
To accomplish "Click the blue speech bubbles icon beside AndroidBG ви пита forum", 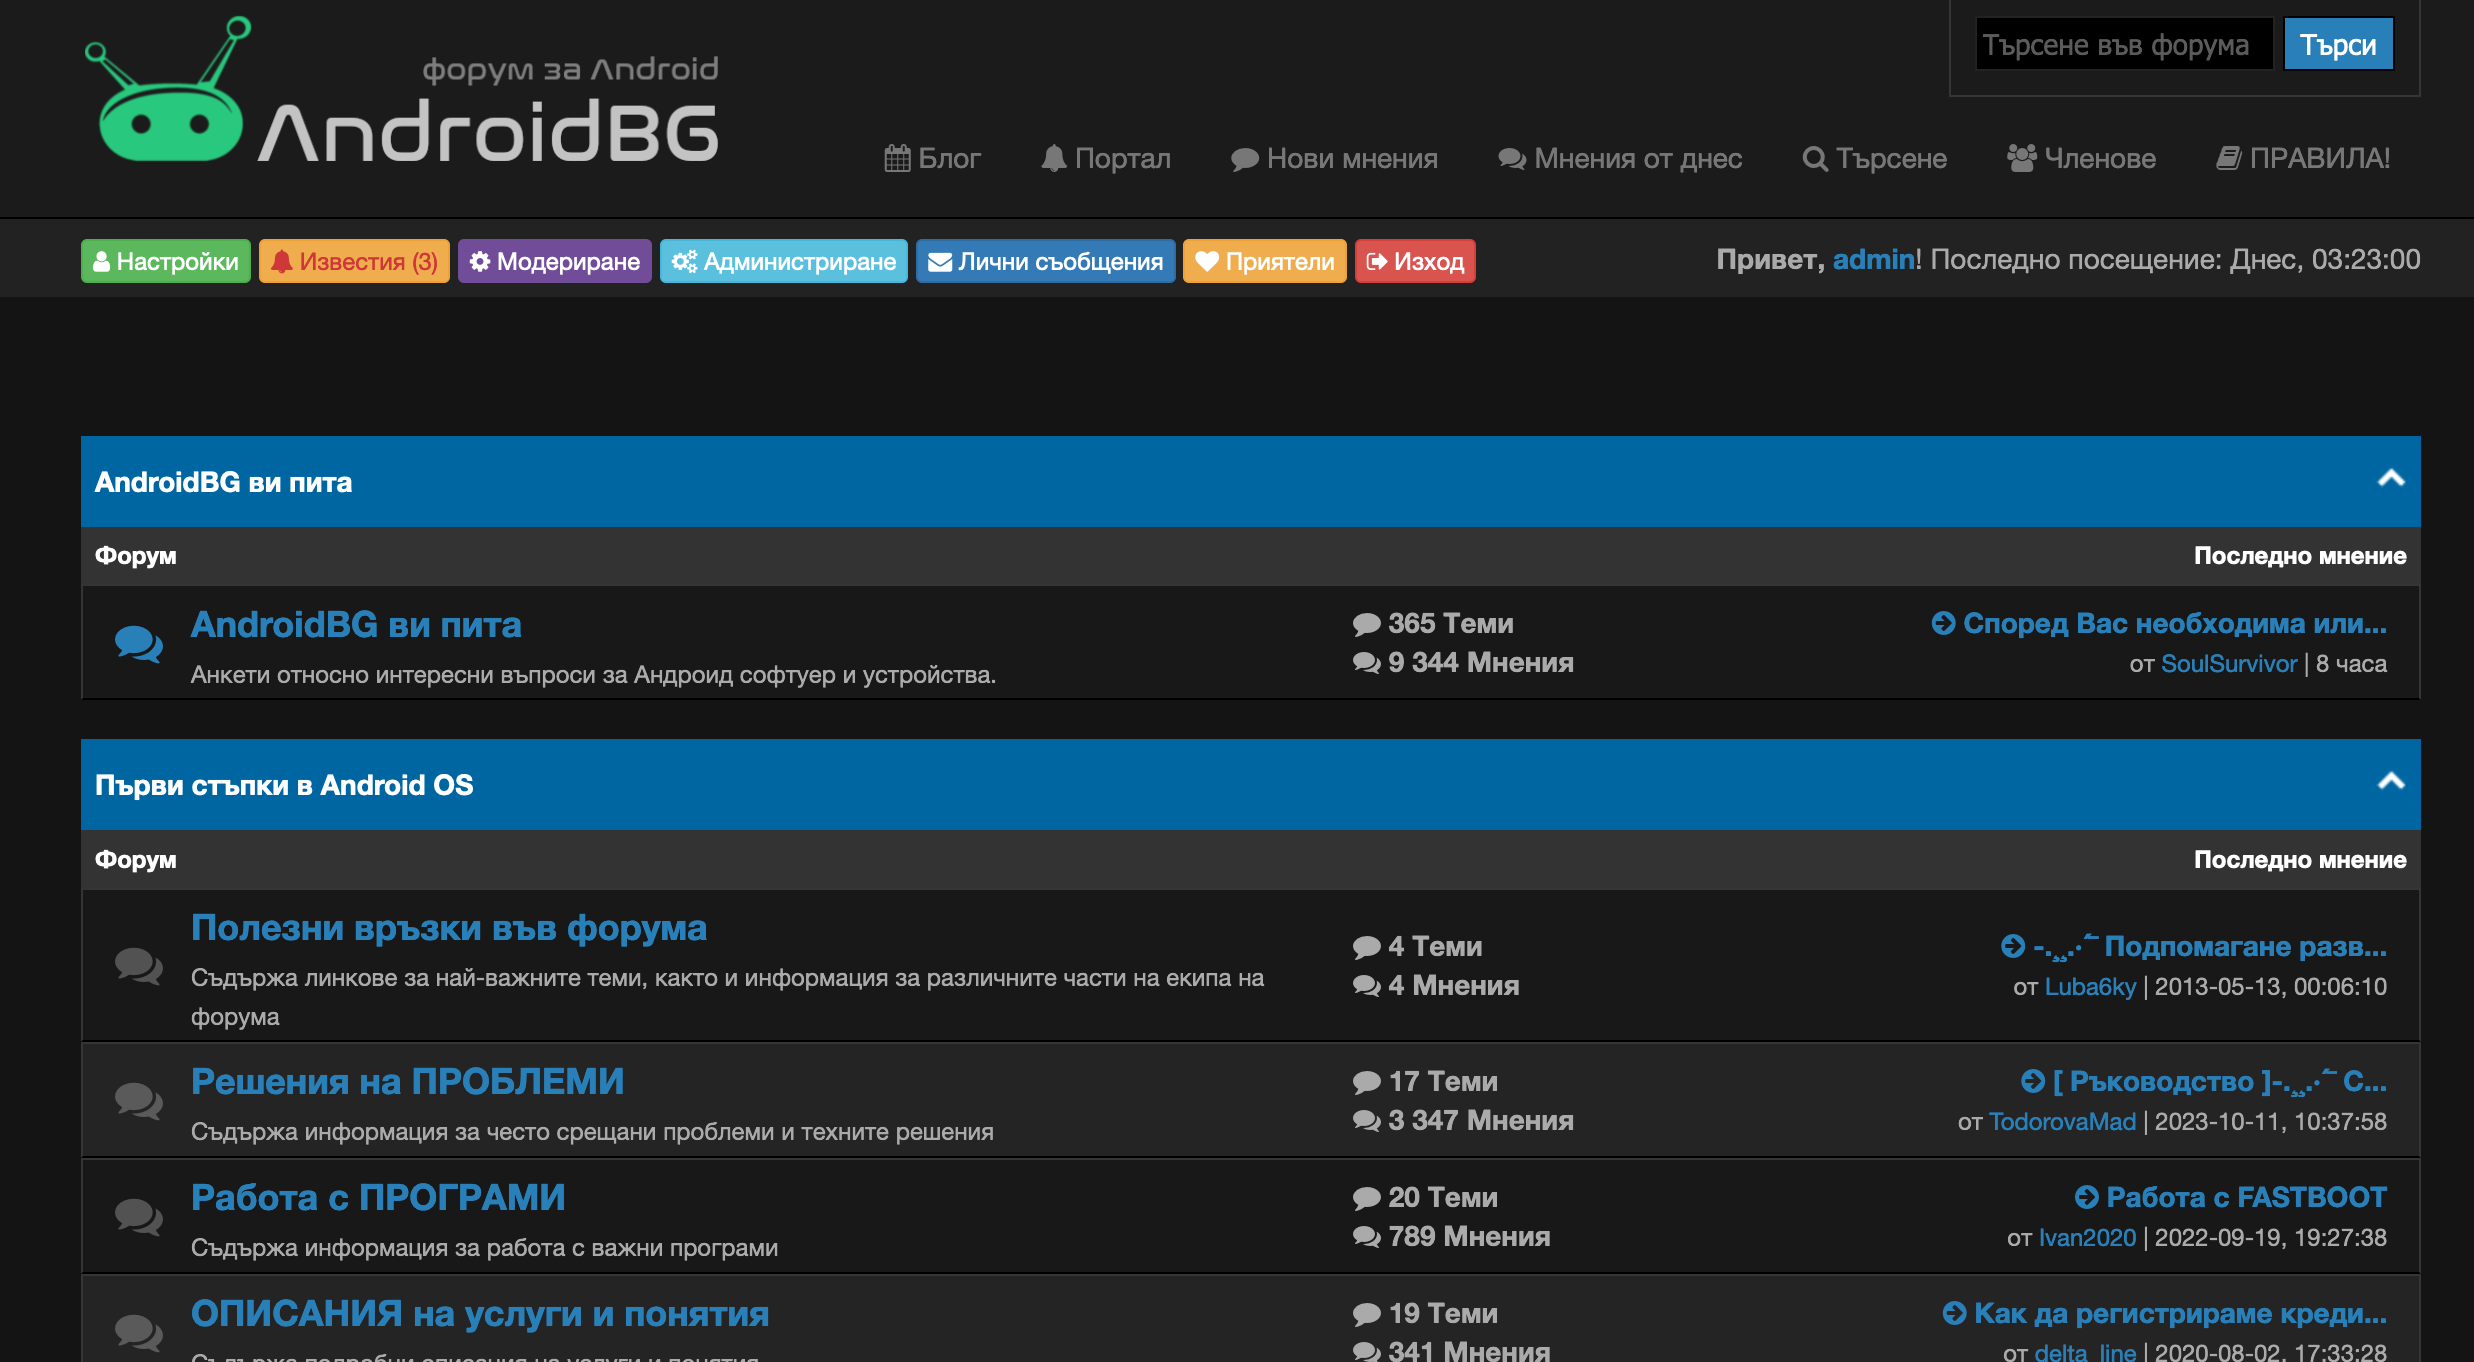I will 138,643.
